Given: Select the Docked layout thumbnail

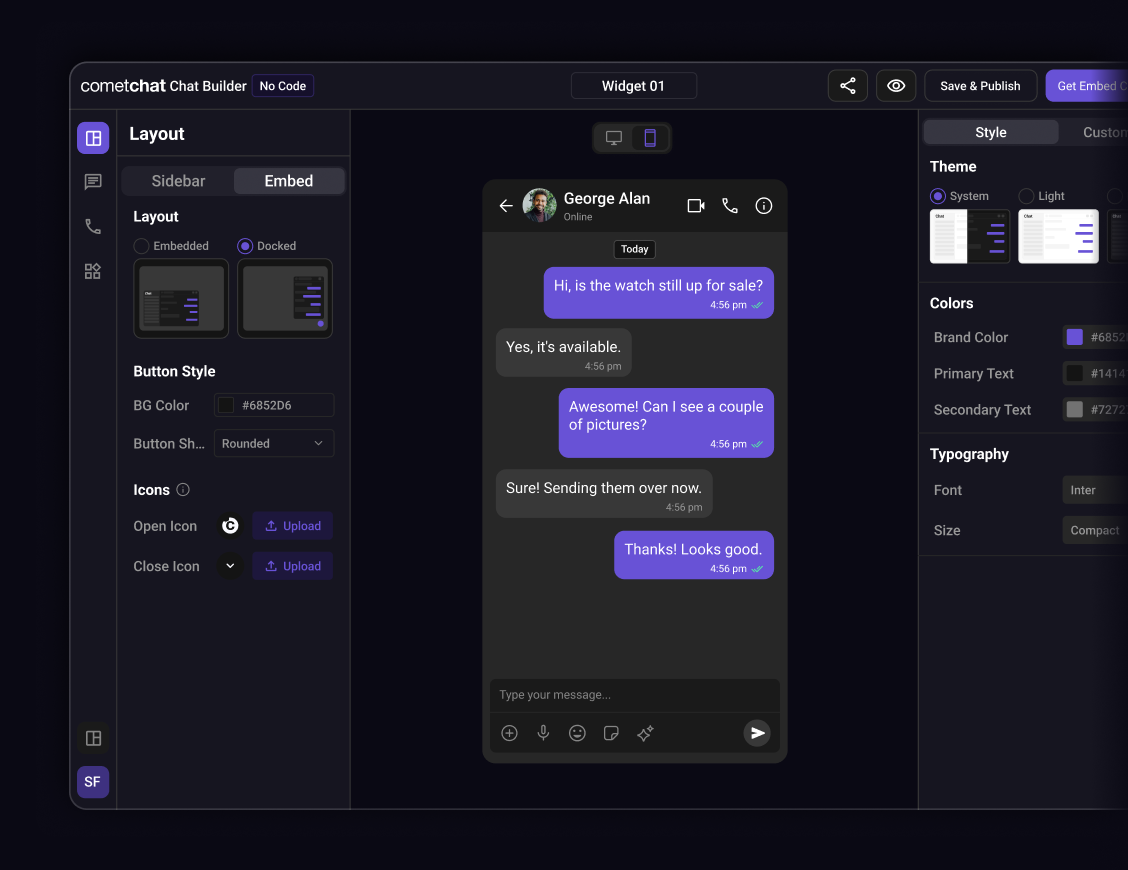Looking at the screenshot, I should pyautogui.click(x=285, y=298).
